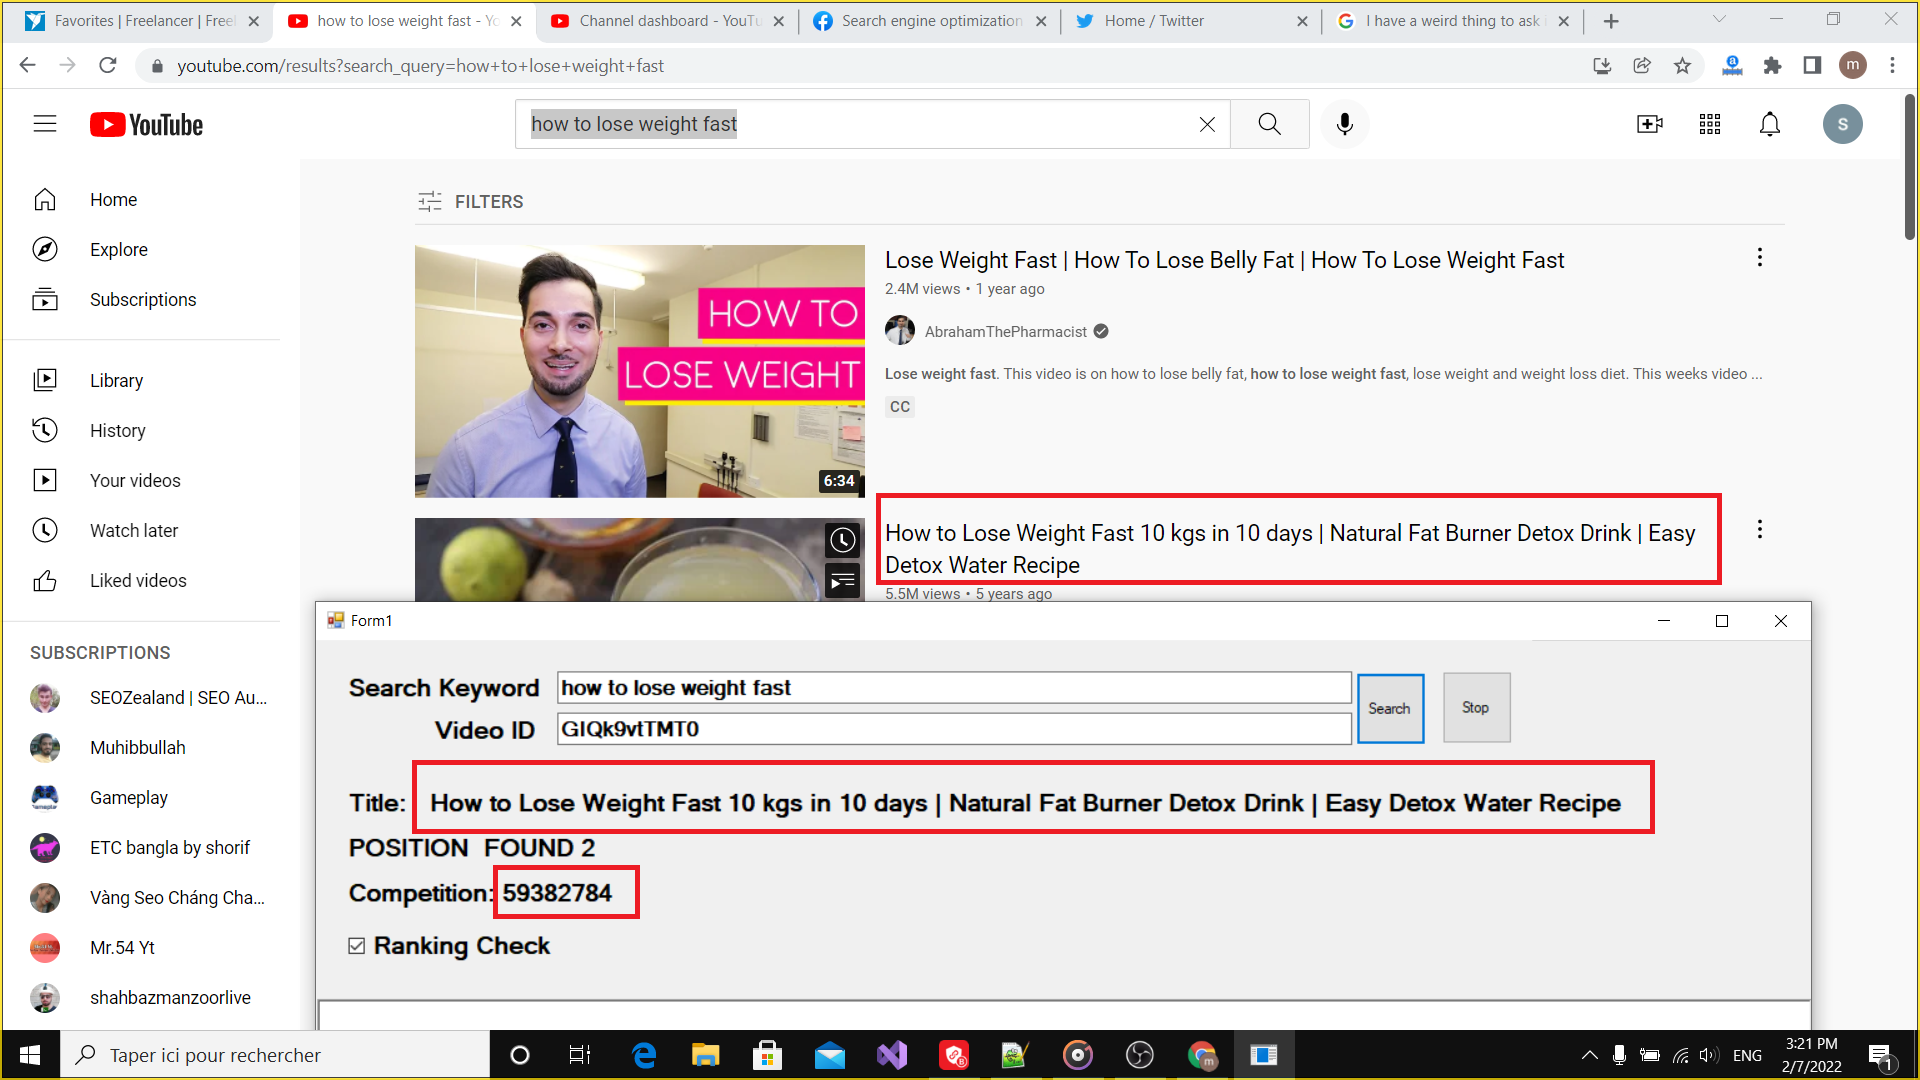
Task: Switch to the 'I have a weird thing' Google tab
Action: [1455, 21]
